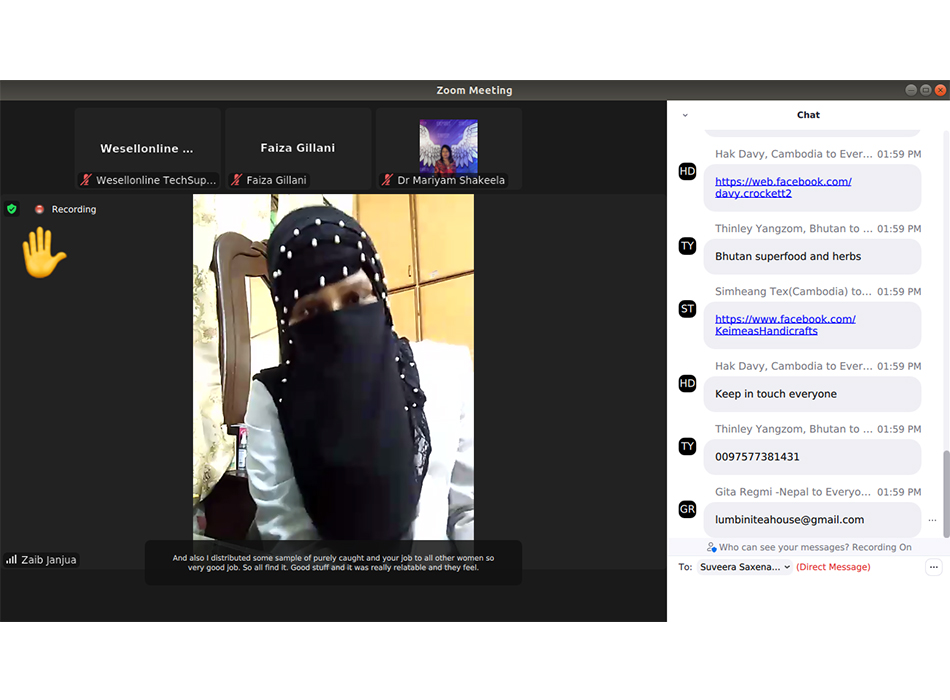Open the recipient dropdown Suveera Saxena
950x700 pixels.
click(745, 567)
